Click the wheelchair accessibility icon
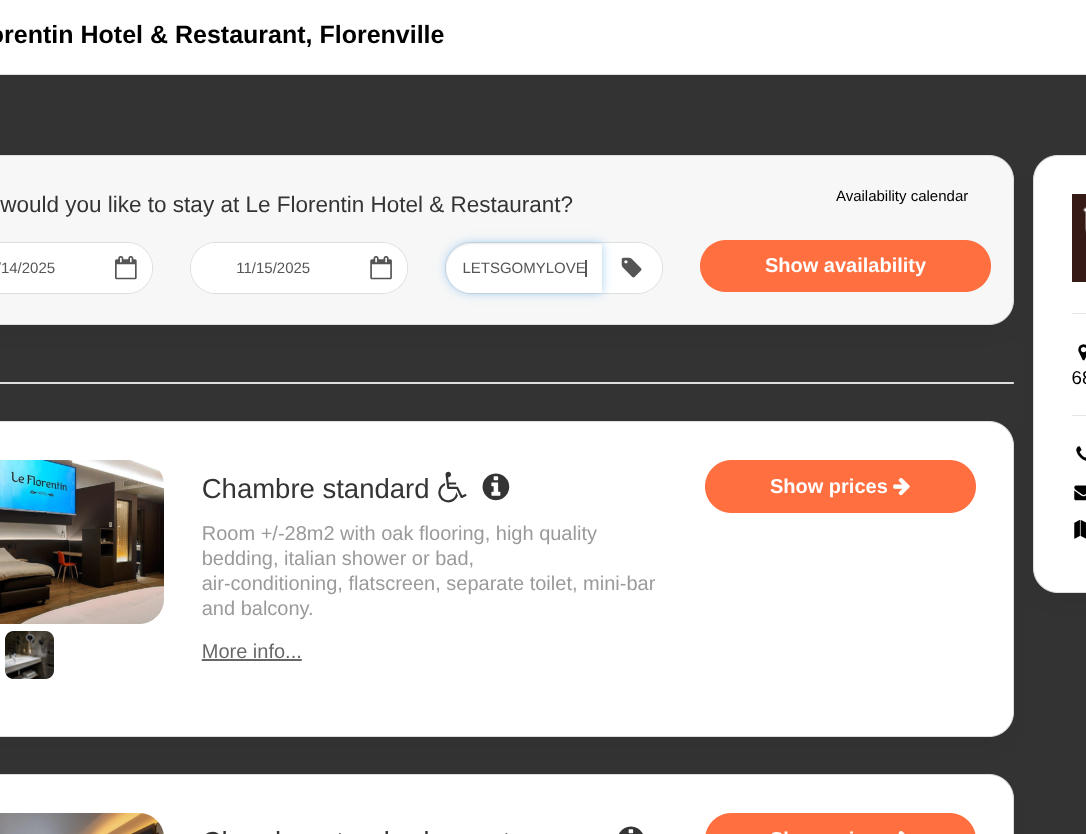This screenshot has height=834, width=1086. point(452,487)
